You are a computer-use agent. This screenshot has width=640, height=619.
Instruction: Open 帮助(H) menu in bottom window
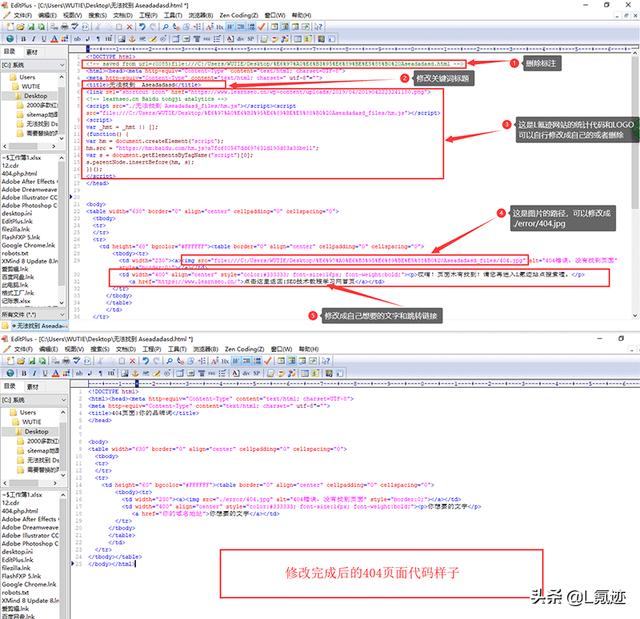(x=308, y=349)
